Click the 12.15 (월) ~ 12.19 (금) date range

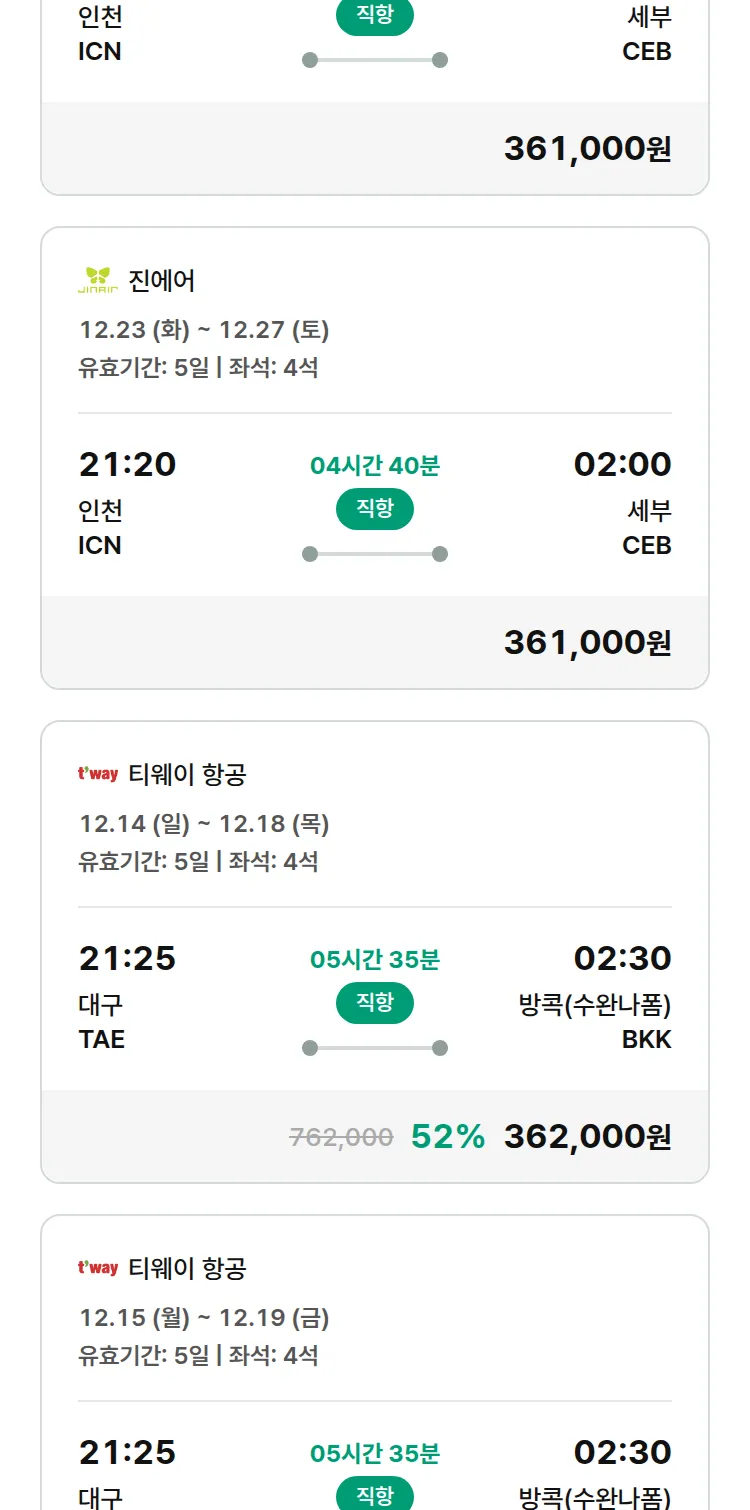pos(204,1318)
